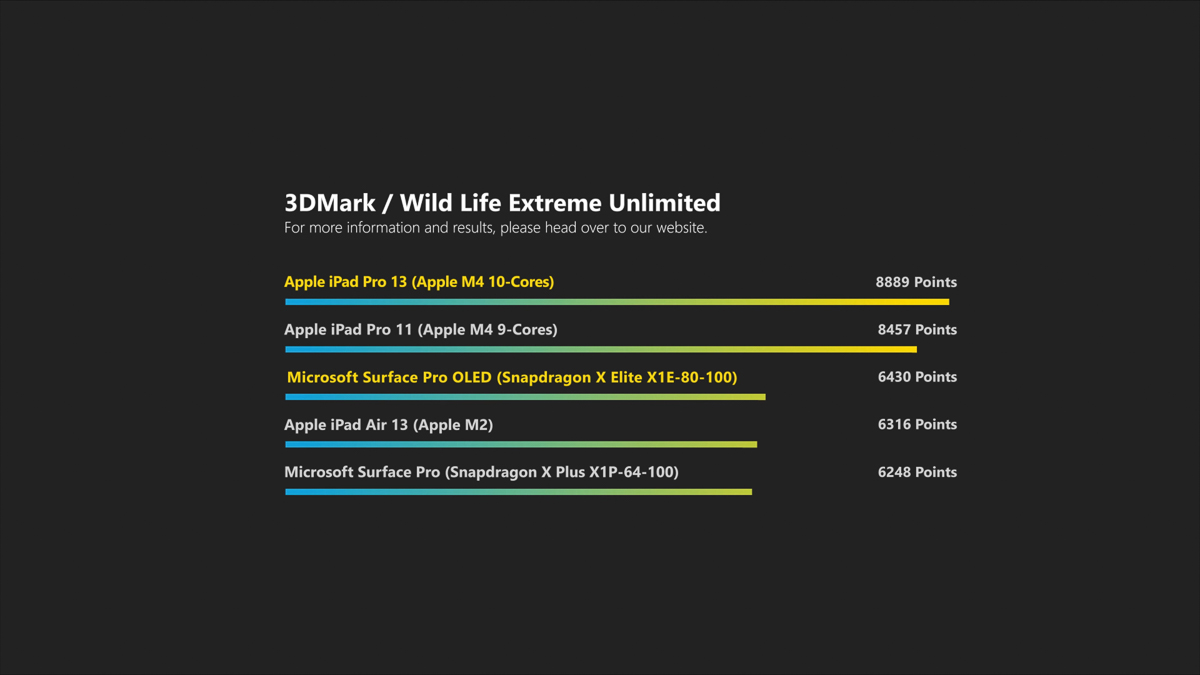Select the 'Apple iPad Air 13 (Apple M2)' label
The image size is (1200, 675).
click(388, 425)
